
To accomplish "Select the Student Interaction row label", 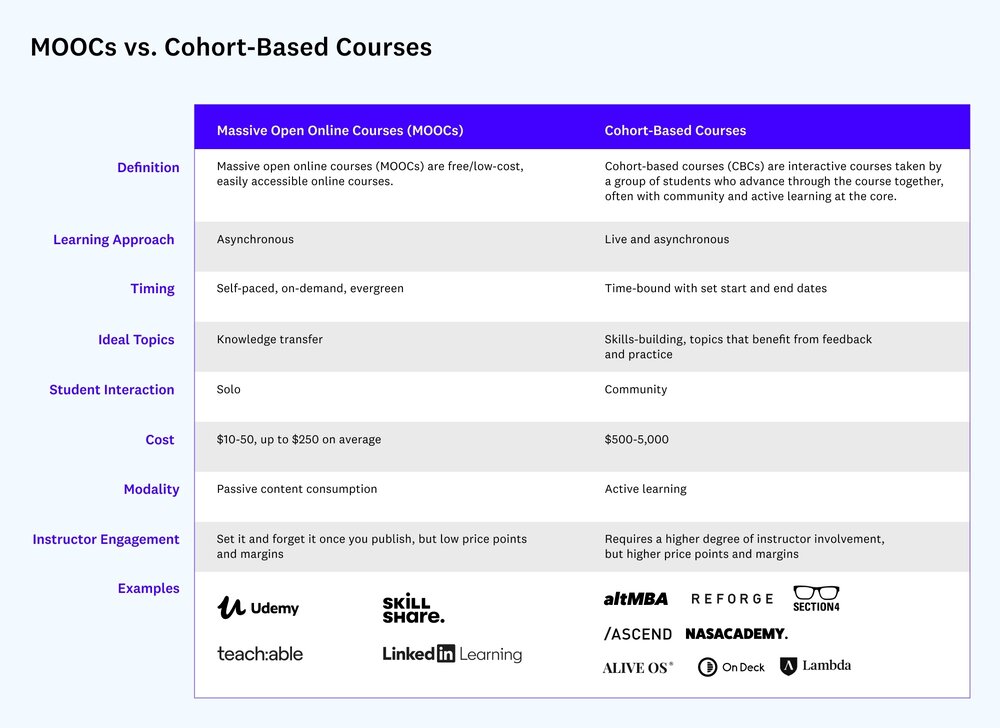I will [x=112, y=389].
